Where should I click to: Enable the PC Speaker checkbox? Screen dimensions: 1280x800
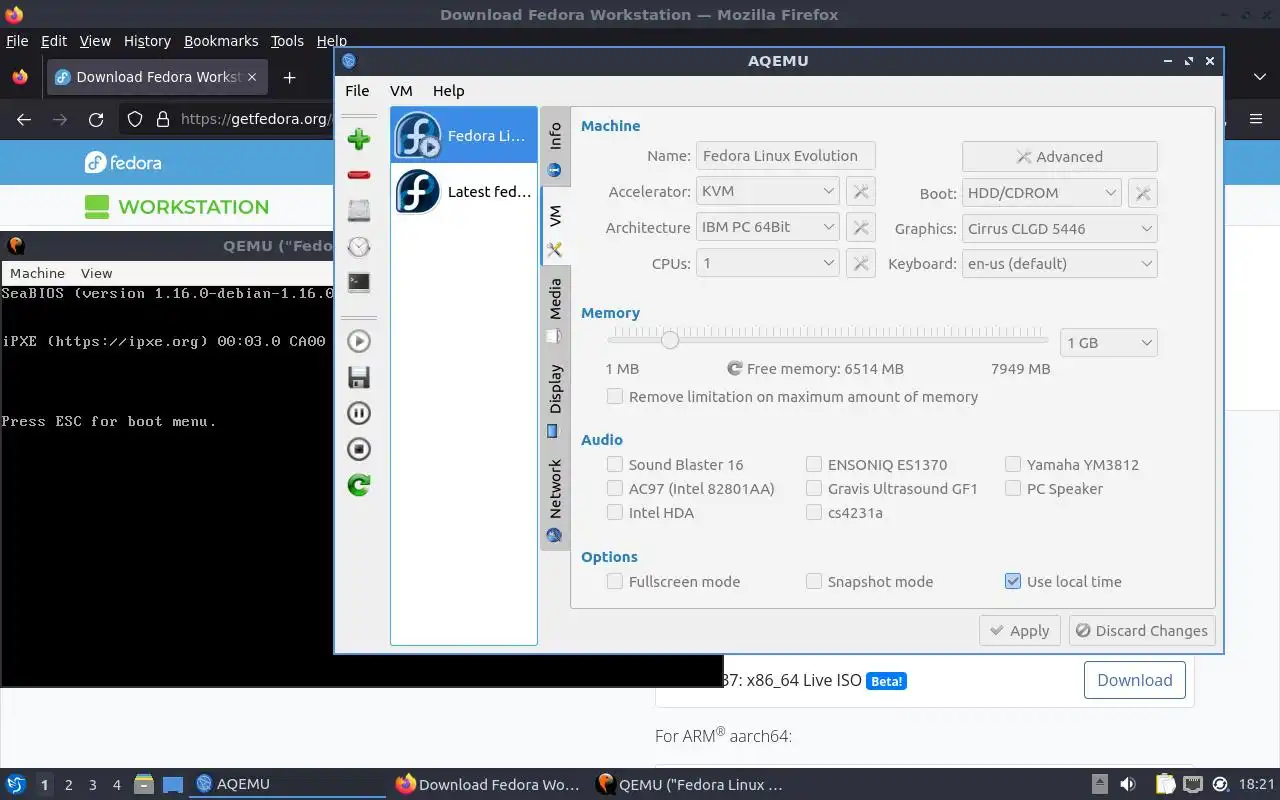tap(1053, 489)
